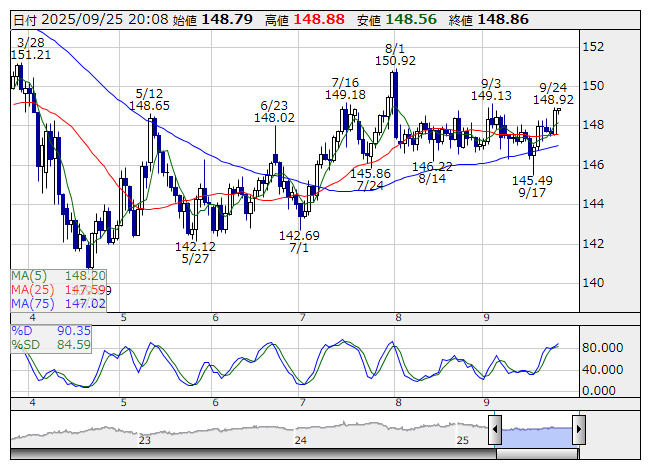
Task: Click the MA(75) legend label
Action: pos(32,303)
